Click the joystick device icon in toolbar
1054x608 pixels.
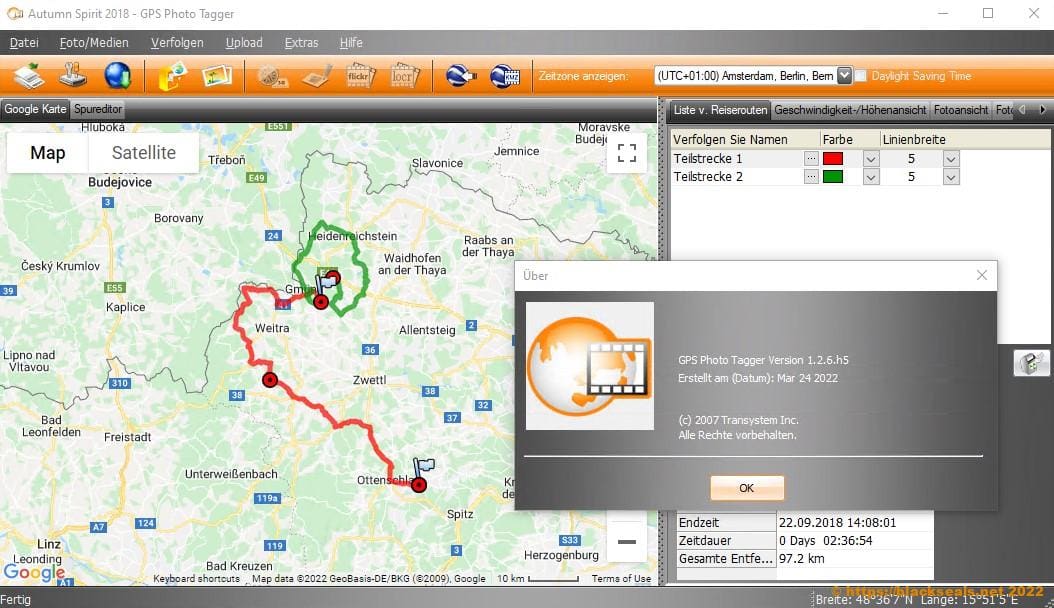click(73, 76)
